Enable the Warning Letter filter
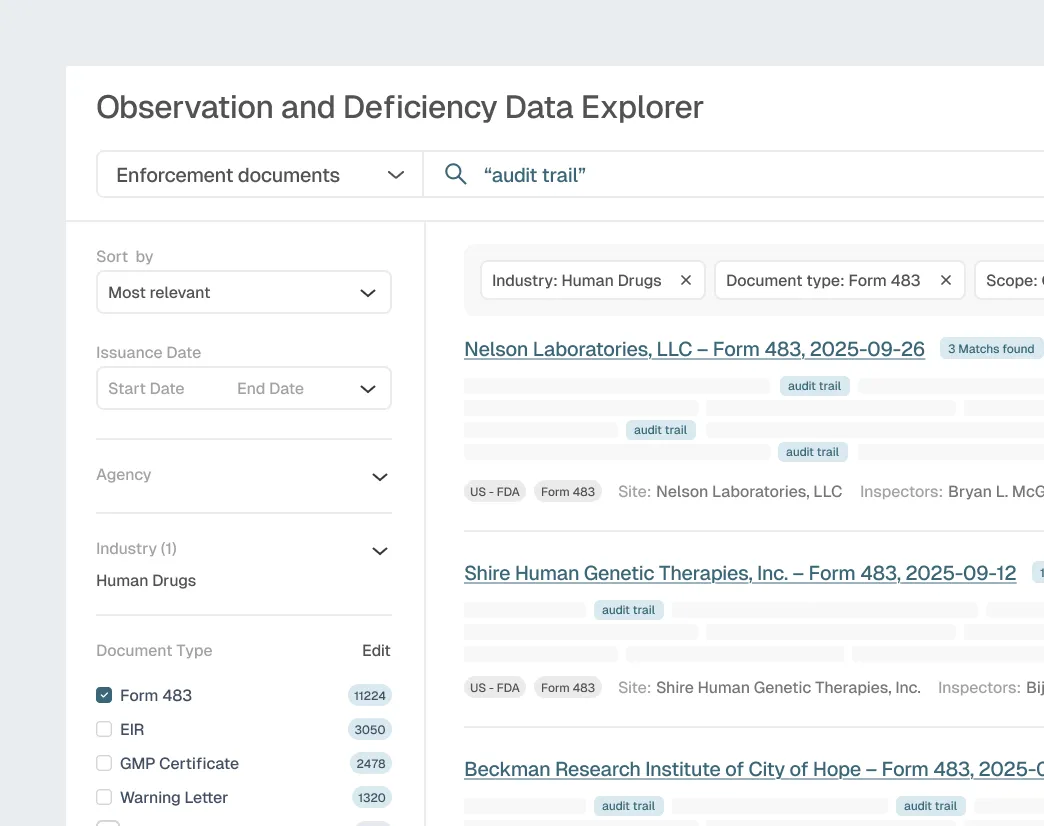1044x826 pixels. point(104,797)
